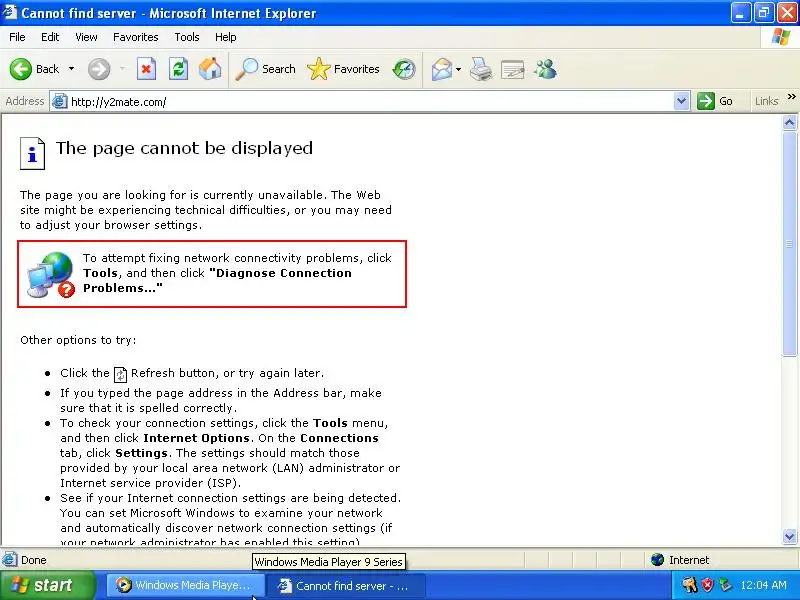Click "The page cannot be displayed" heading
The width and height of the screenshot is (800, 600).
tap(184, 148)
